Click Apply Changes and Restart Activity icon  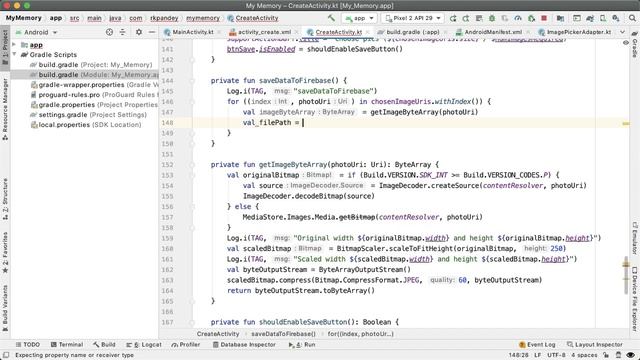tap(466, 18)
